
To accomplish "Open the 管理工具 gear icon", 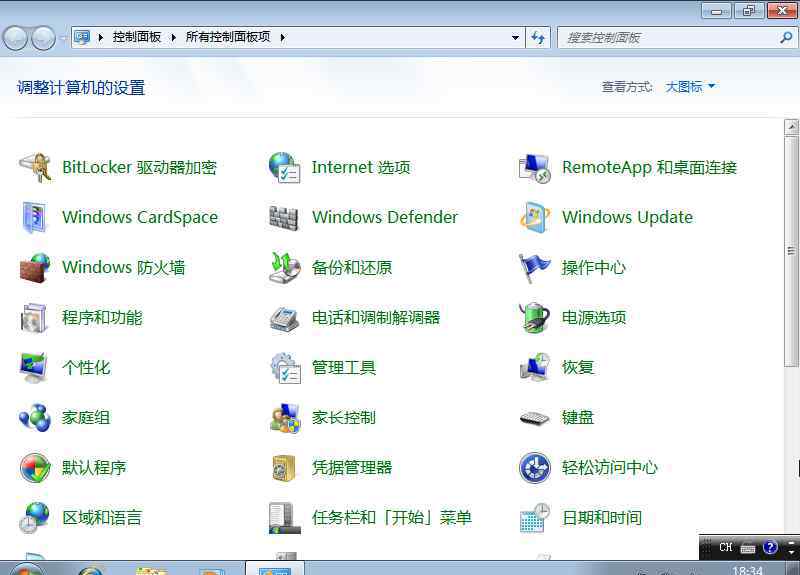I will (x=285, y=367).
